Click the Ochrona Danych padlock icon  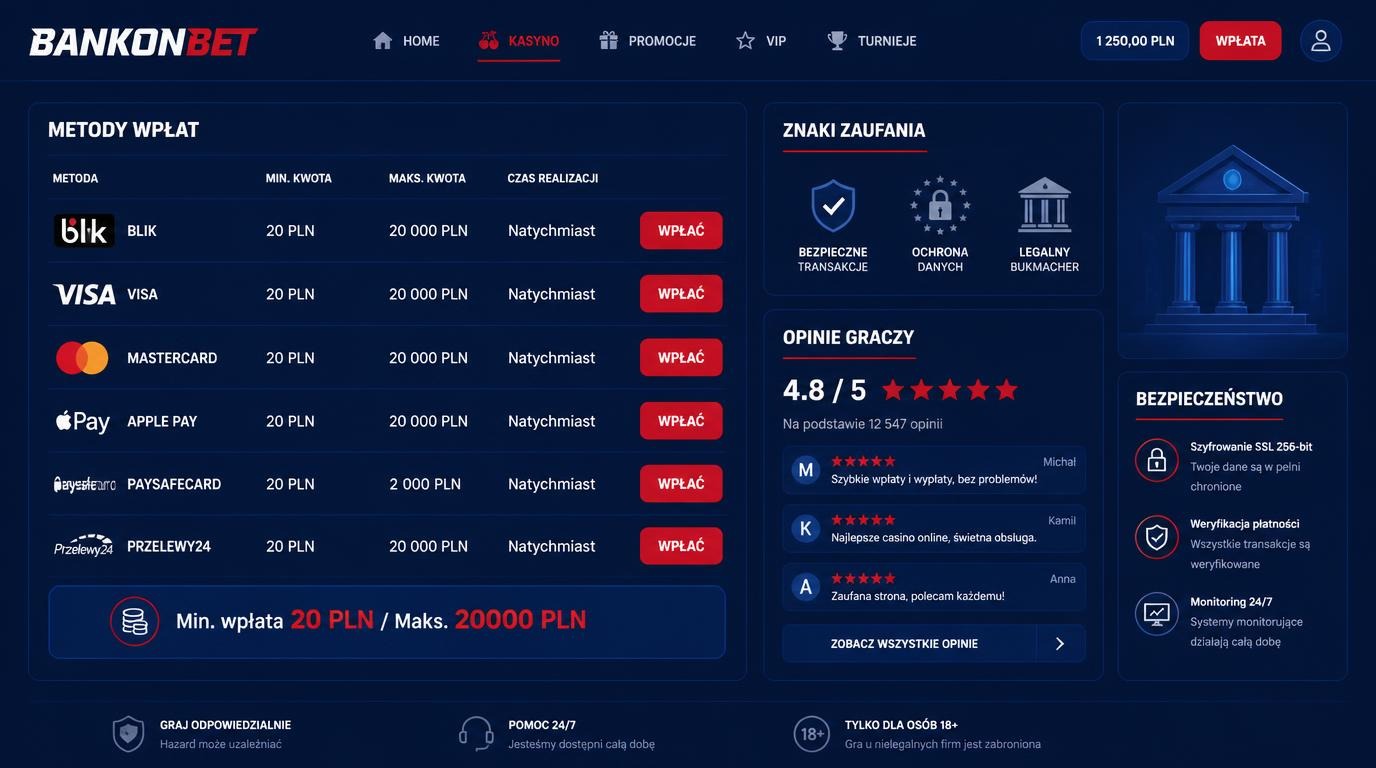tap(940, 205)
